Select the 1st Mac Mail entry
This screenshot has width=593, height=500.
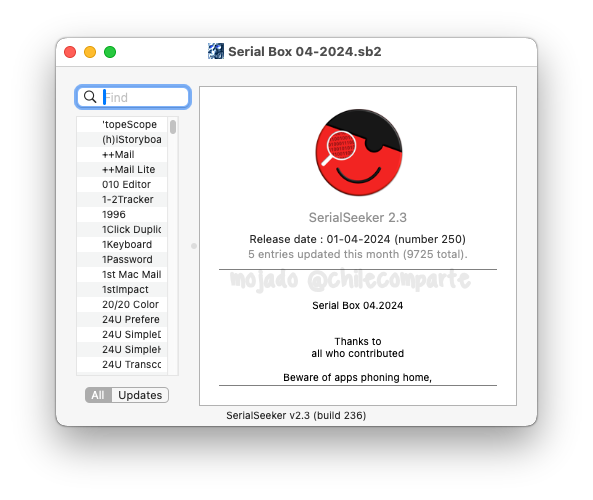122,274
